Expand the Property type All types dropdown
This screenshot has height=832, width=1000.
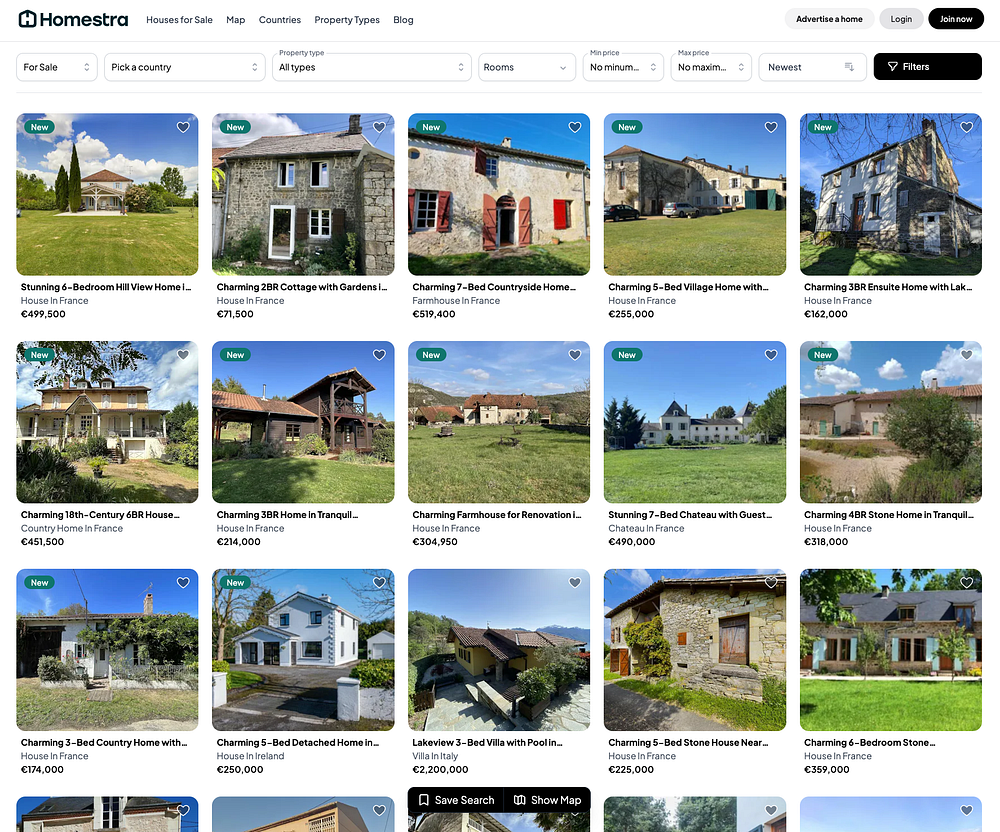click(371, 67)
